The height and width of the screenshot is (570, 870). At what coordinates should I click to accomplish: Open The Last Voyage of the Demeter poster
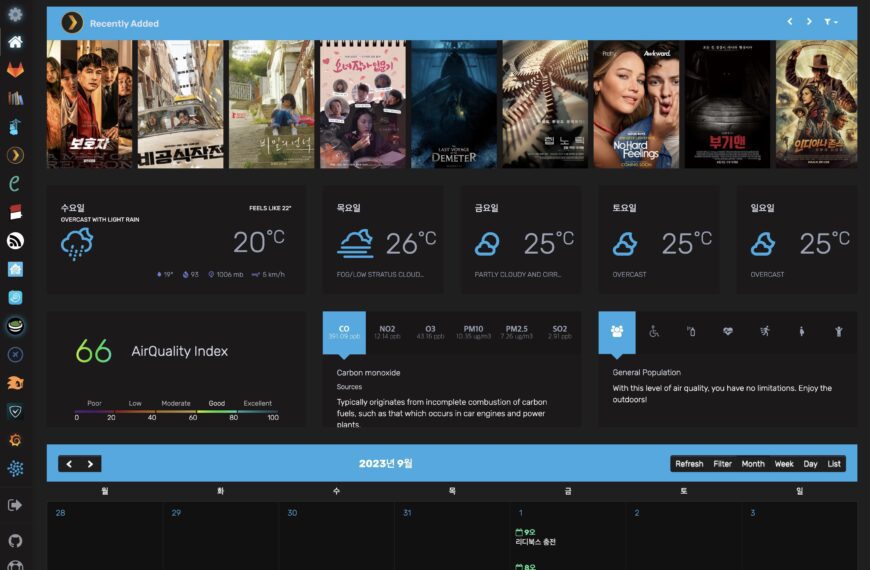[x=454, y=104]
